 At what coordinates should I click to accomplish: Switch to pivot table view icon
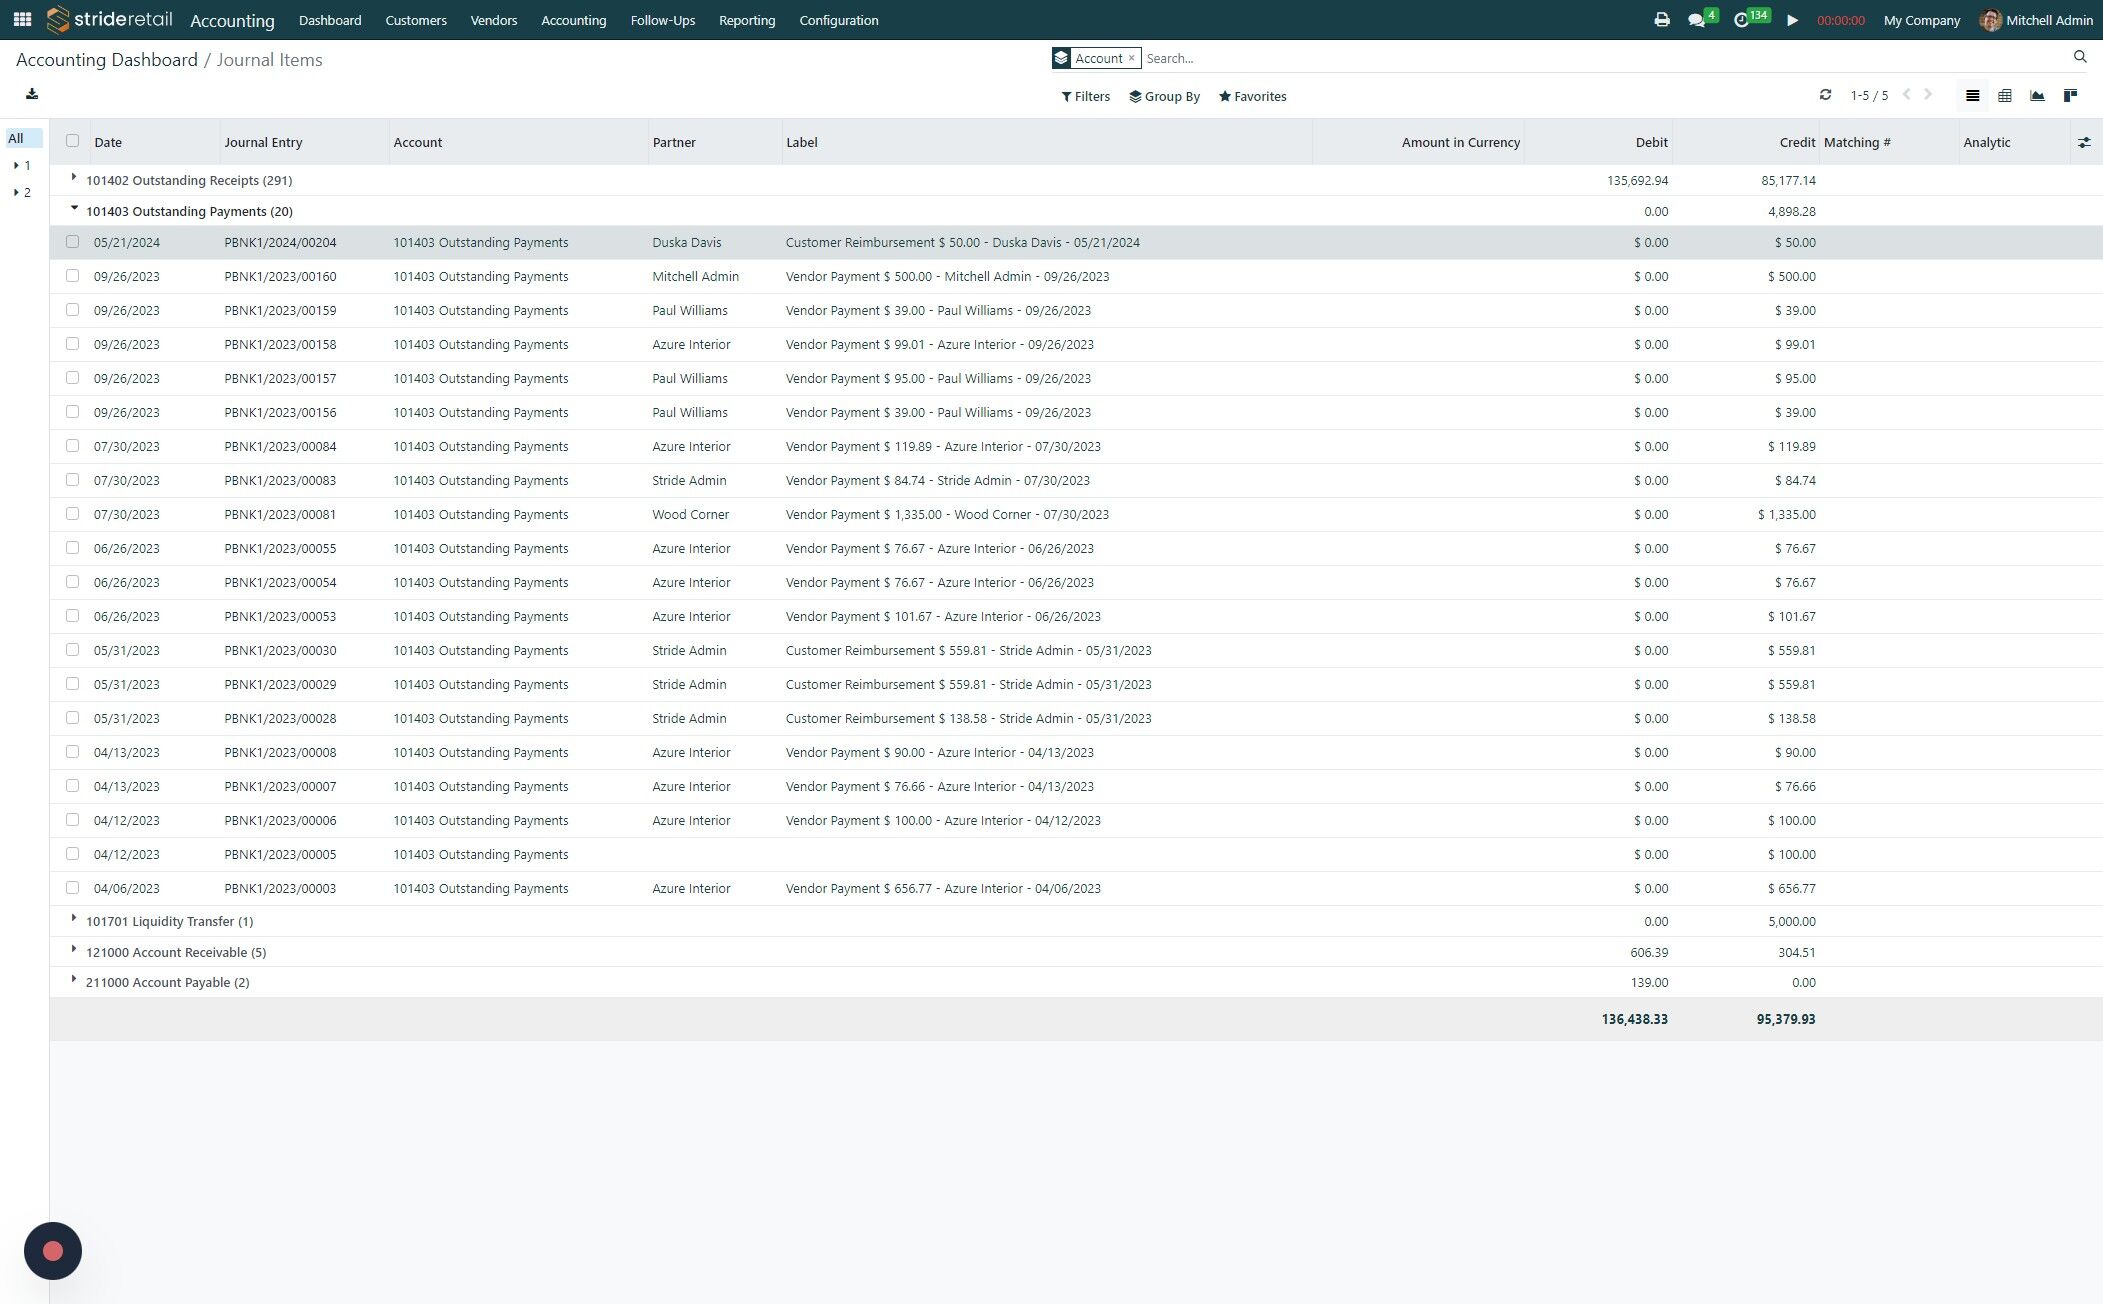click(2004, 96)
